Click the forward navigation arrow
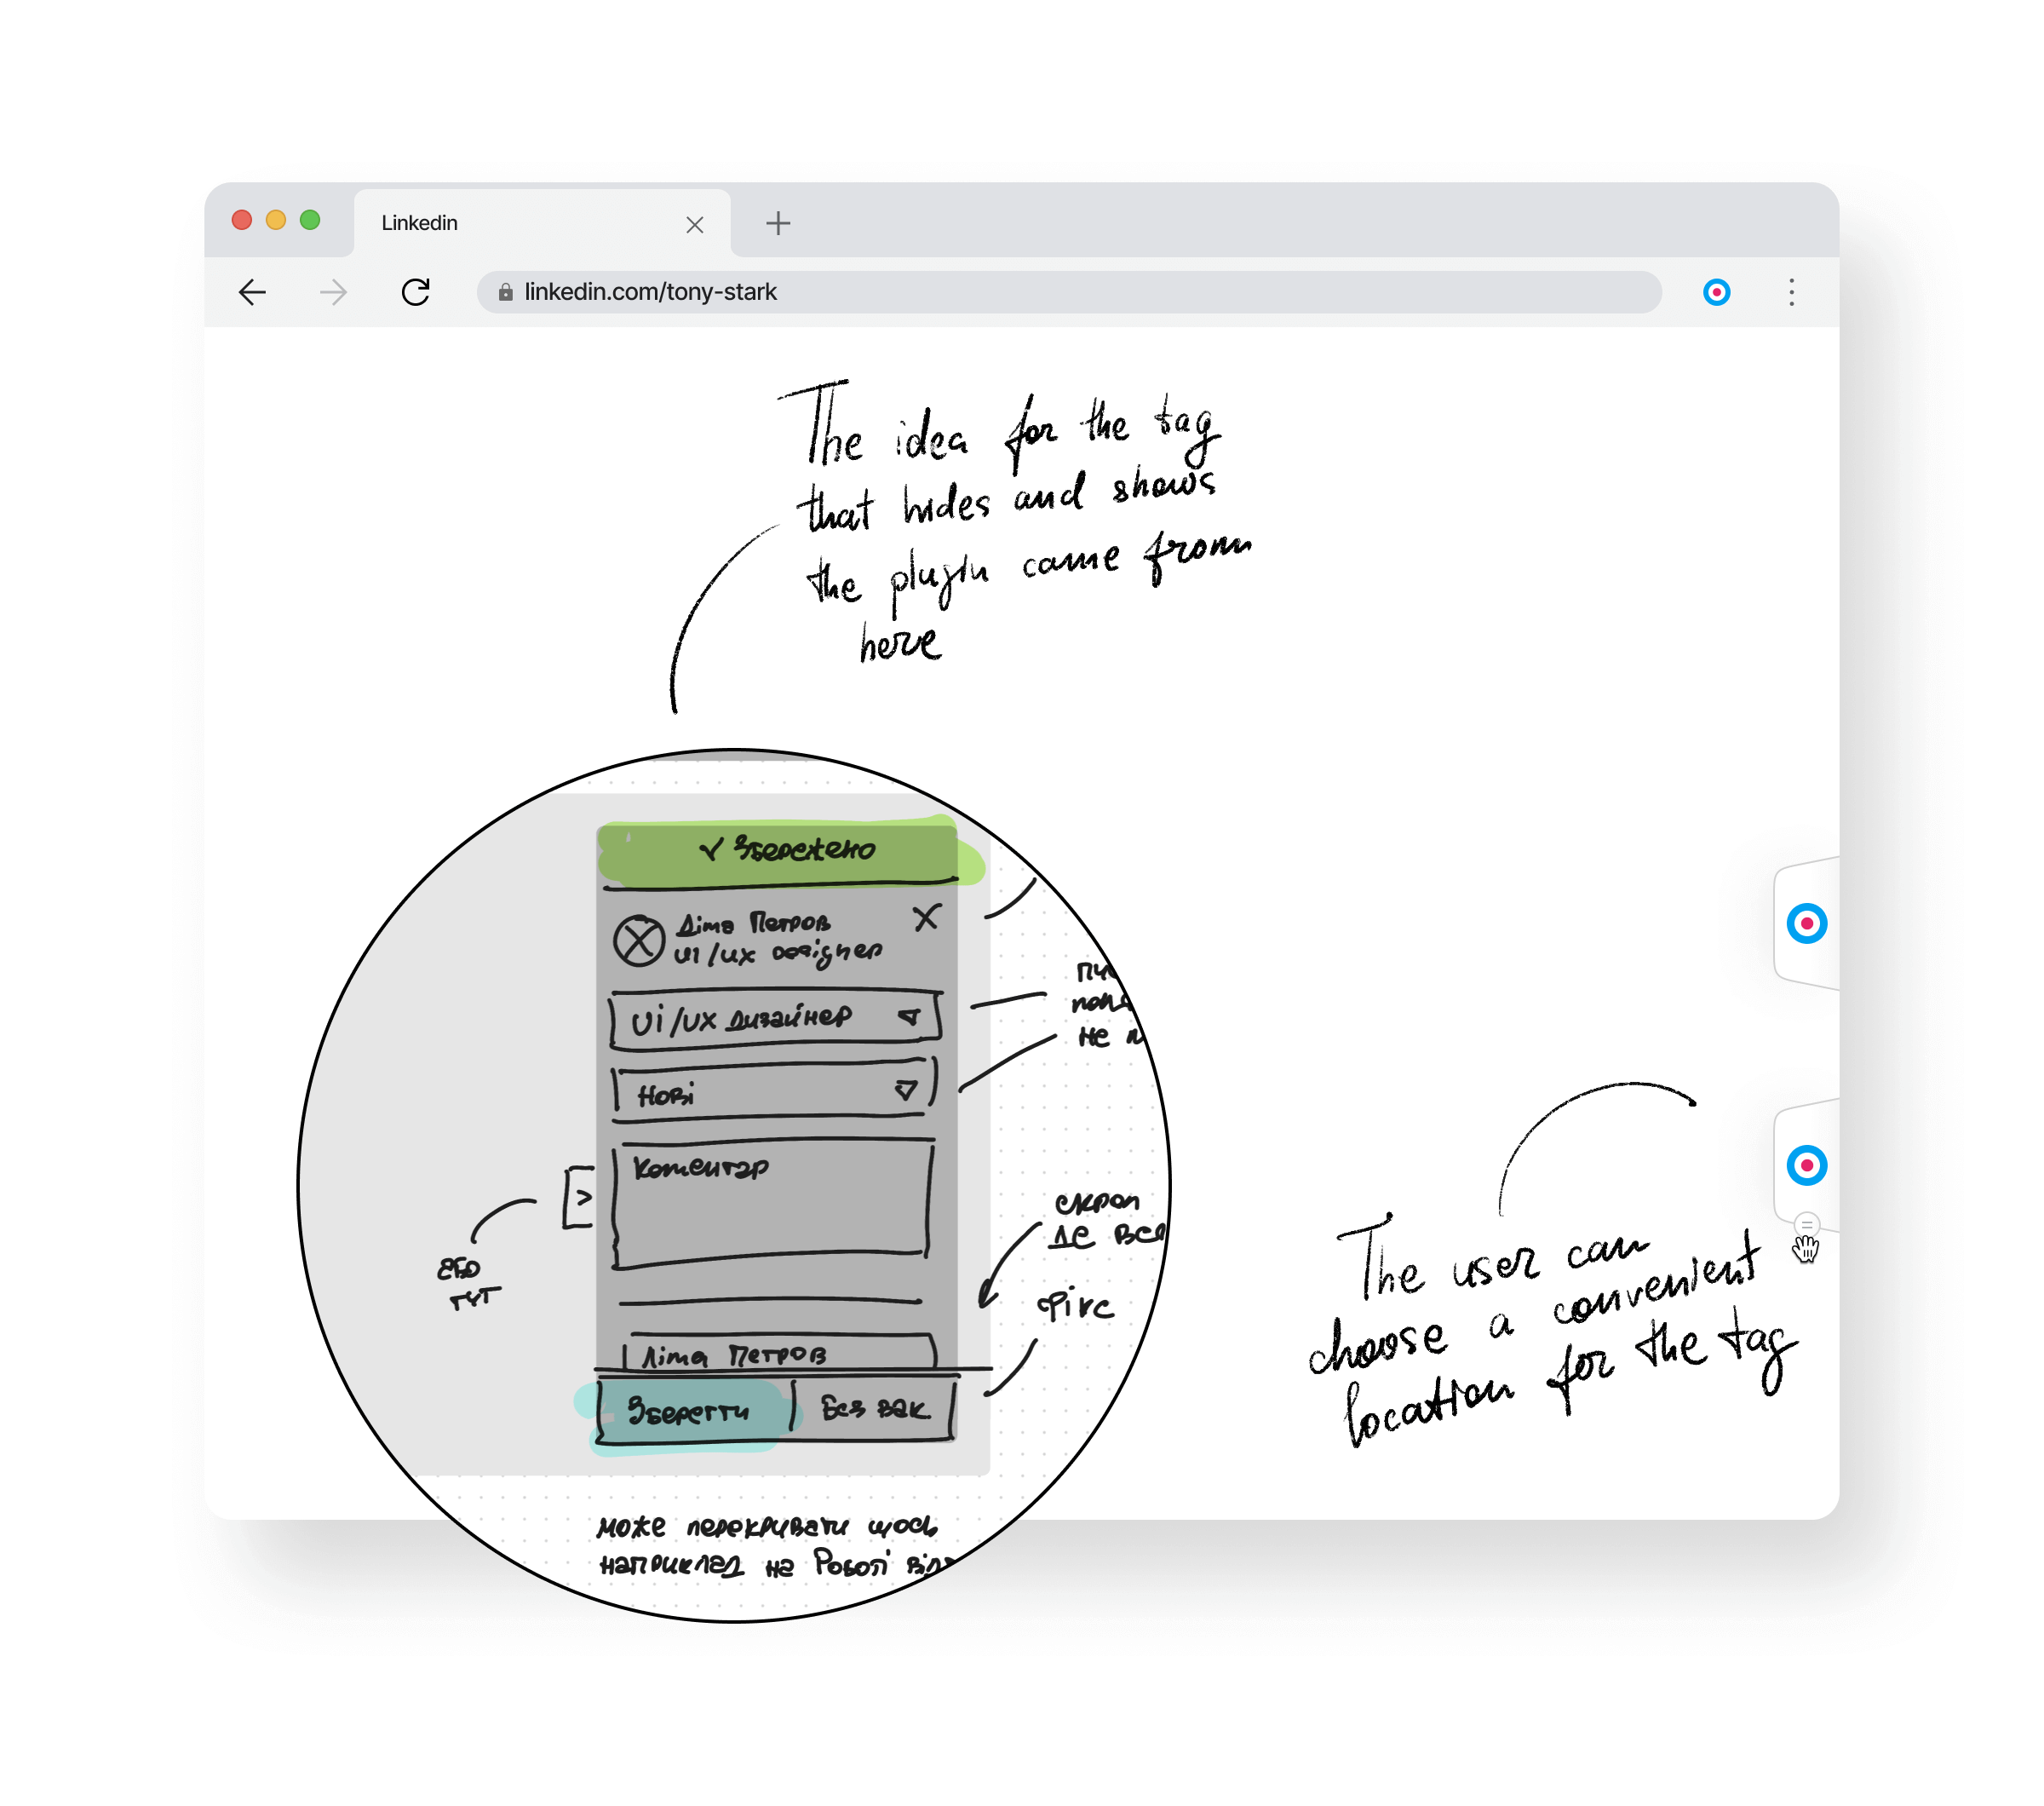Viewport: 2044px width, 1806px height. [333, 293]
